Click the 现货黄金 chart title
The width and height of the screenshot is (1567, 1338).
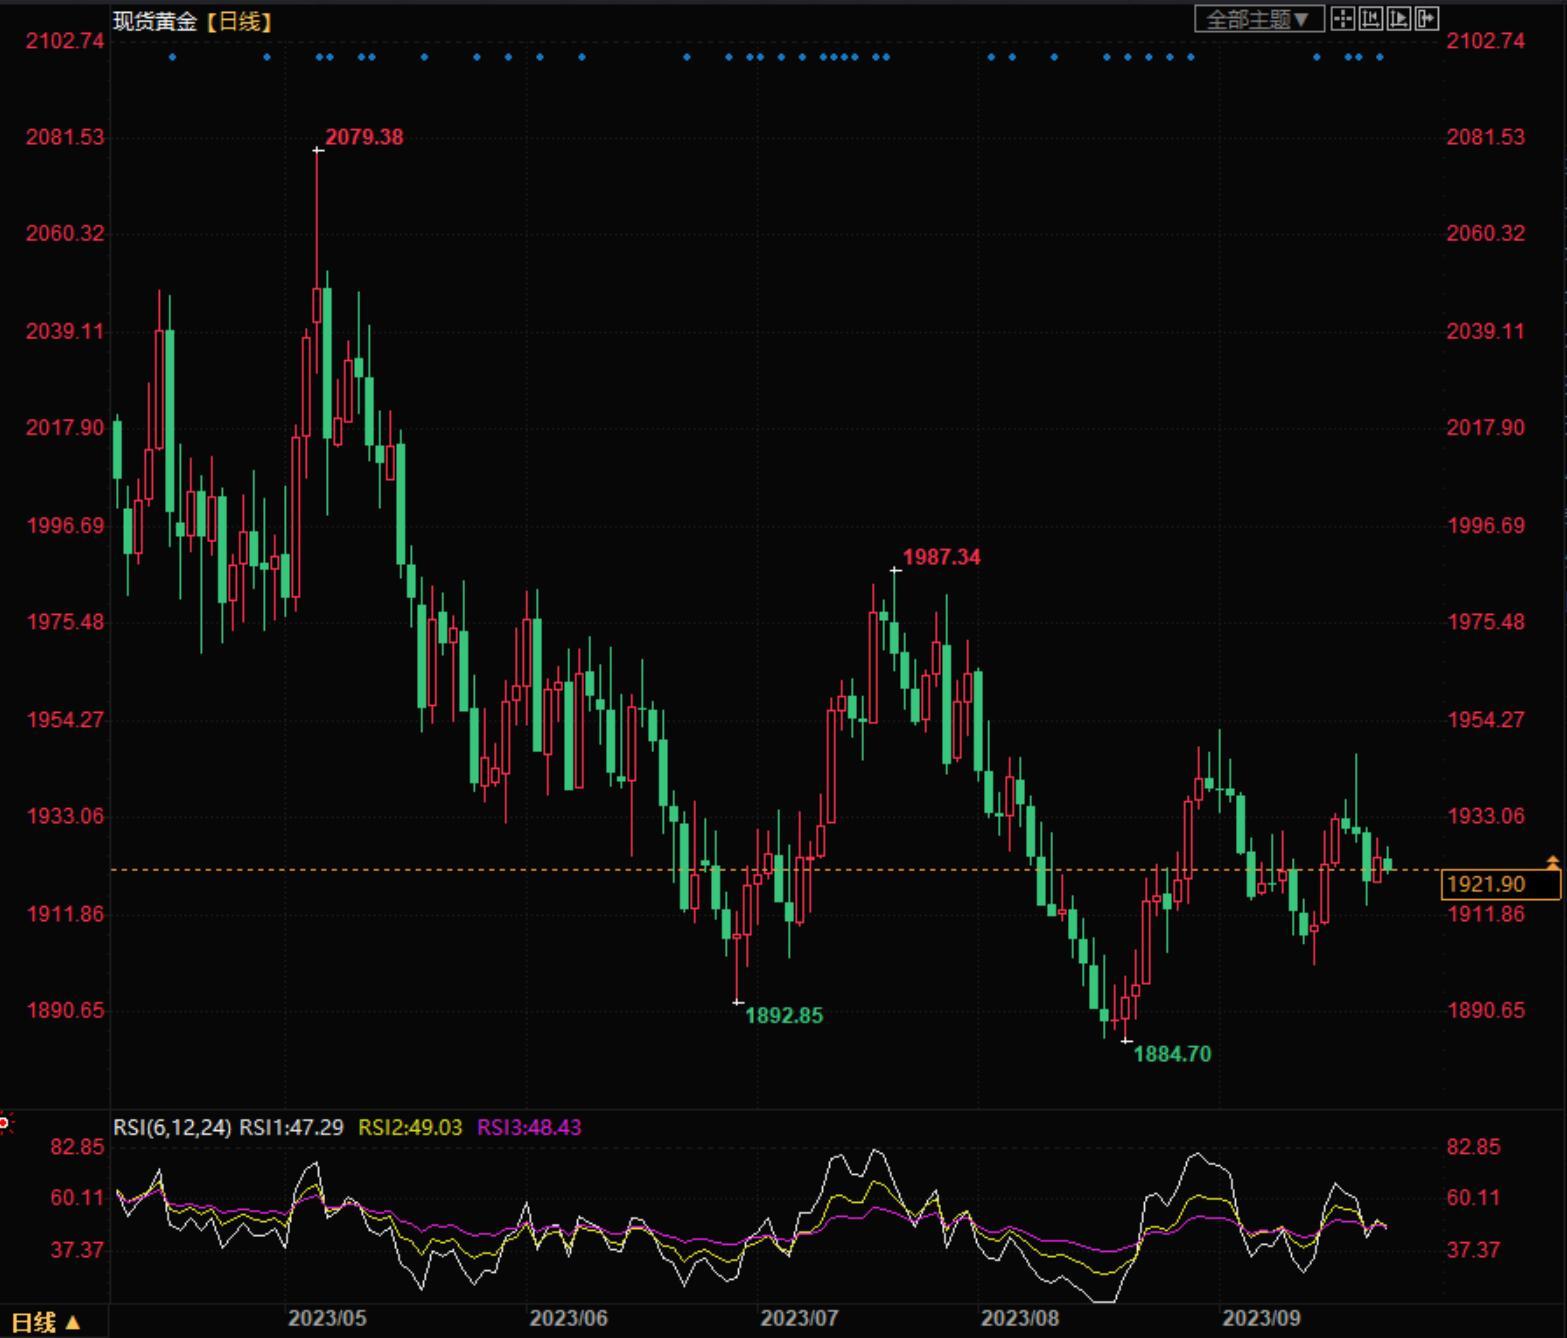click(x=155, y=21)
